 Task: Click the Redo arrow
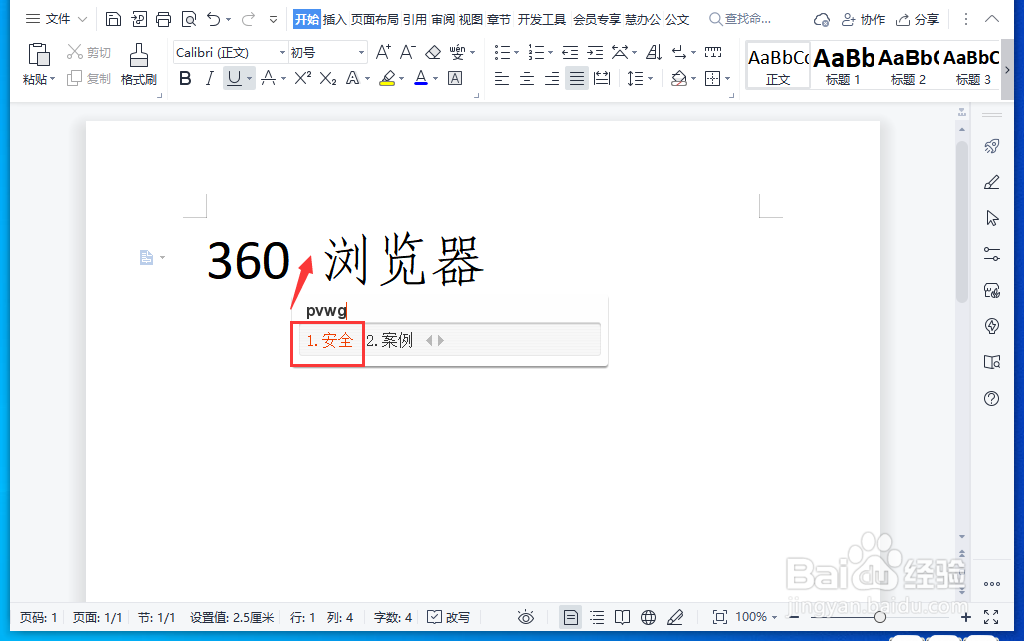[x=248, y=19]
